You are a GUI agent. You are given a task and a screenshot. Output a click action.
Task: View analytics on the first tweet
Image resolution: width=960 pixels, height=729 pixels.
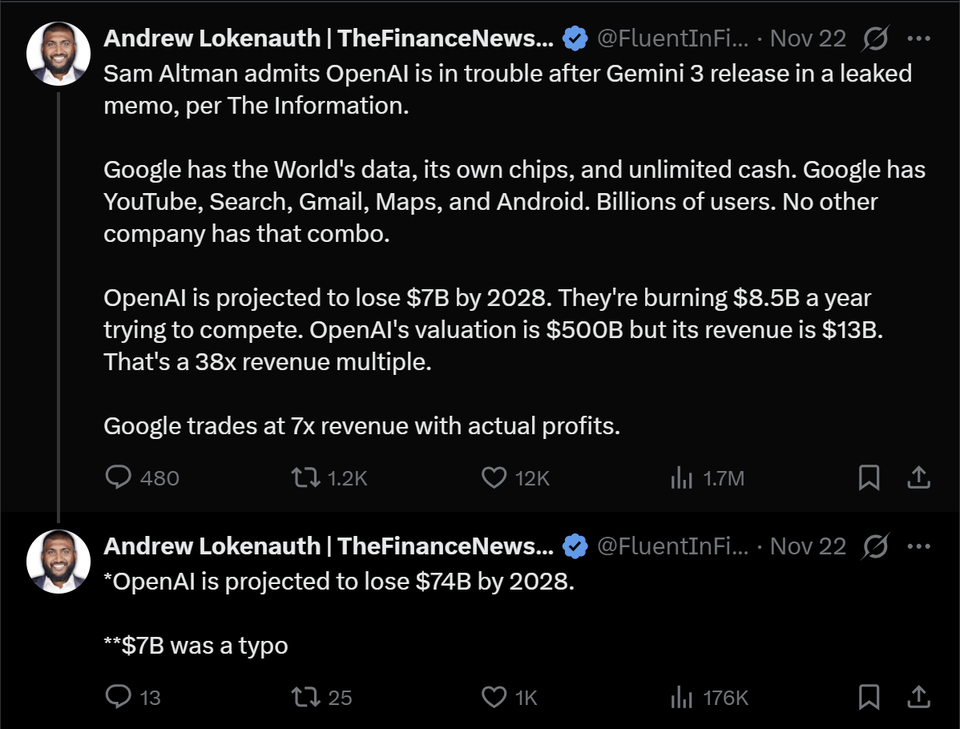click(x=681, y=478)
